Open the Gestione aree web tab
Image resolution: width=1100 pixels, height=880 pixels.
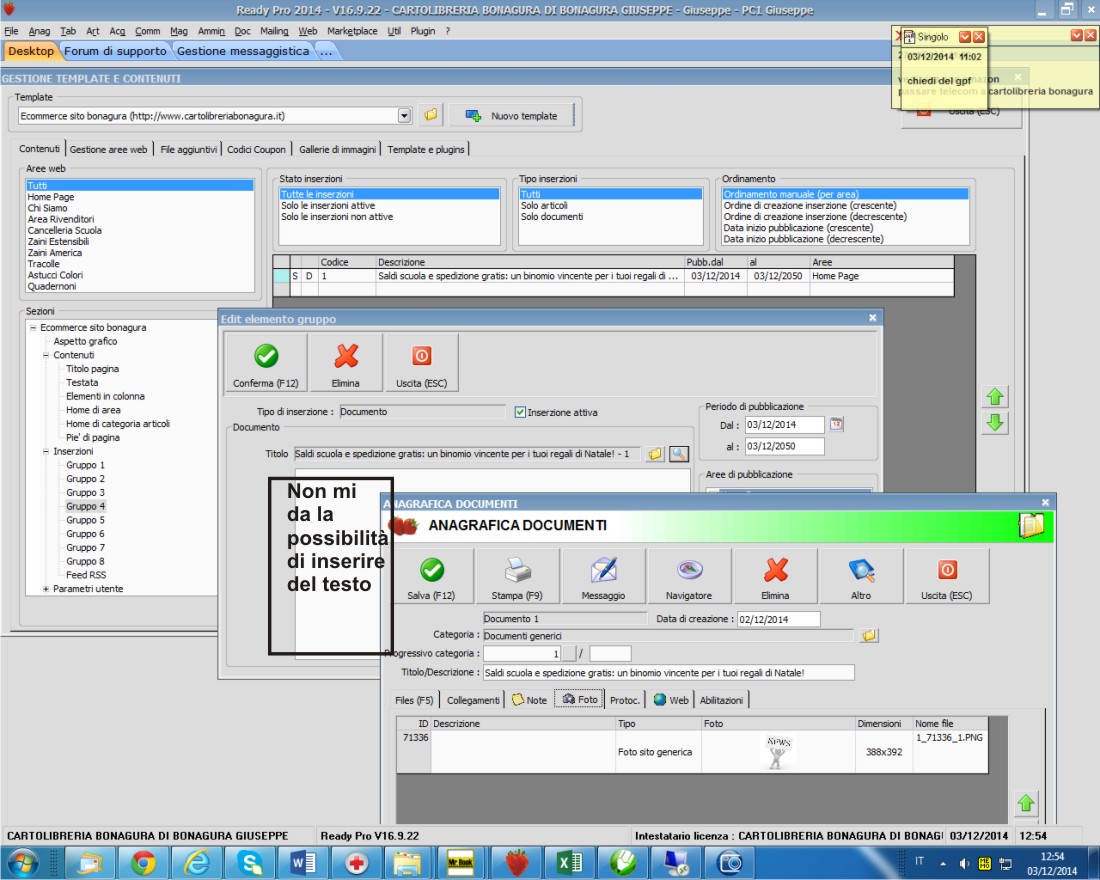(109, 149)
